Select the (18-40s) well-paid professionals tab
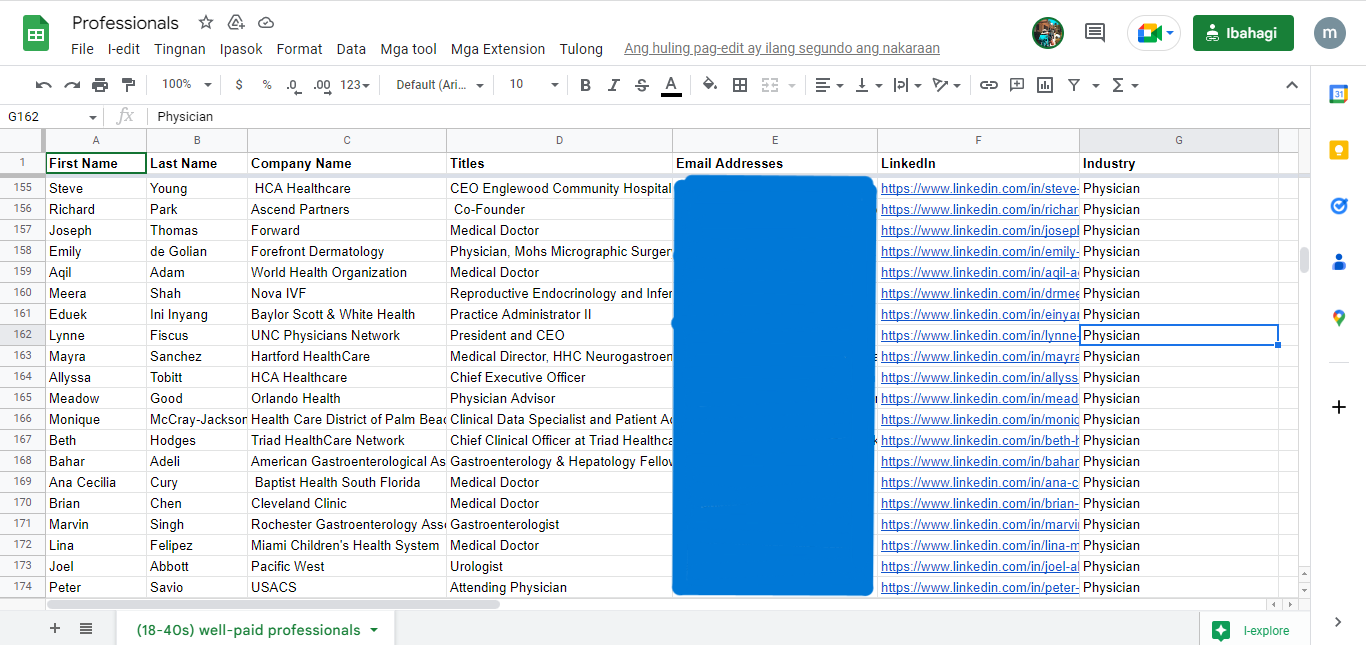The height and width of the screenshot is (645, 1366). pyautogui.click(x=256, y=630)
